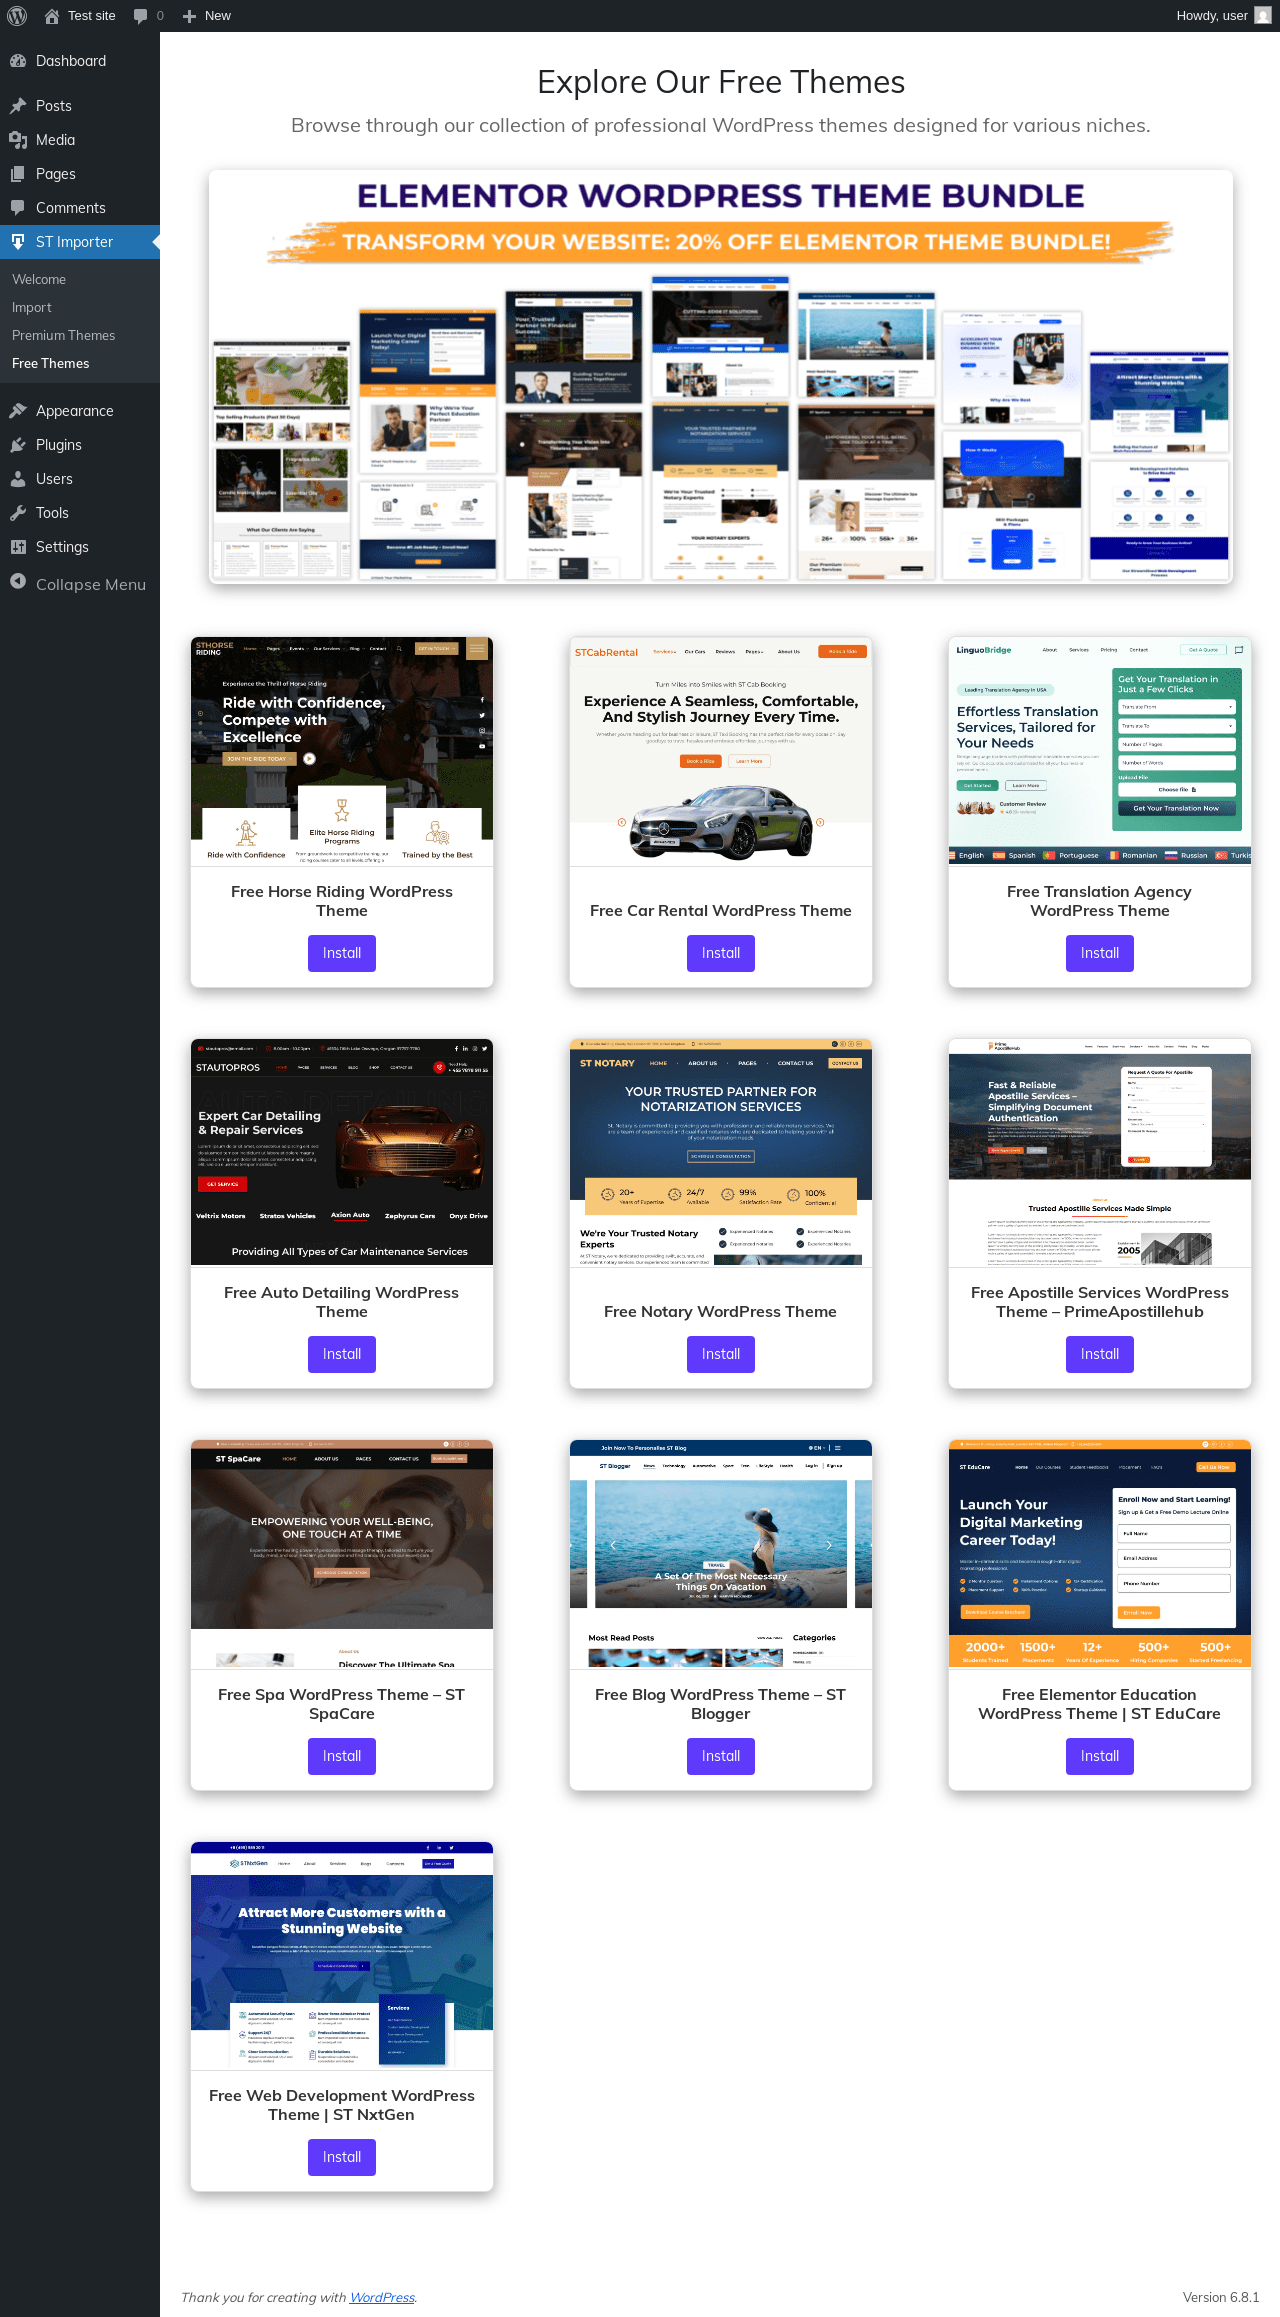Open the Plugins menu
Image resolution: width=1280 pixels, height=2317 pixels.
pos(80,445)
